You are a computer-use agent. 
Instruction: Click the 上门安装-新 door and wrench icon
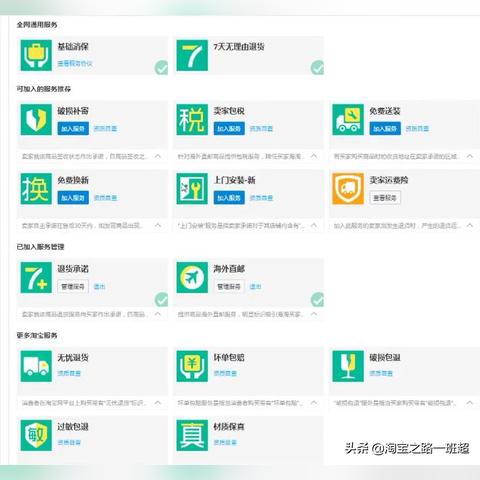192,189
